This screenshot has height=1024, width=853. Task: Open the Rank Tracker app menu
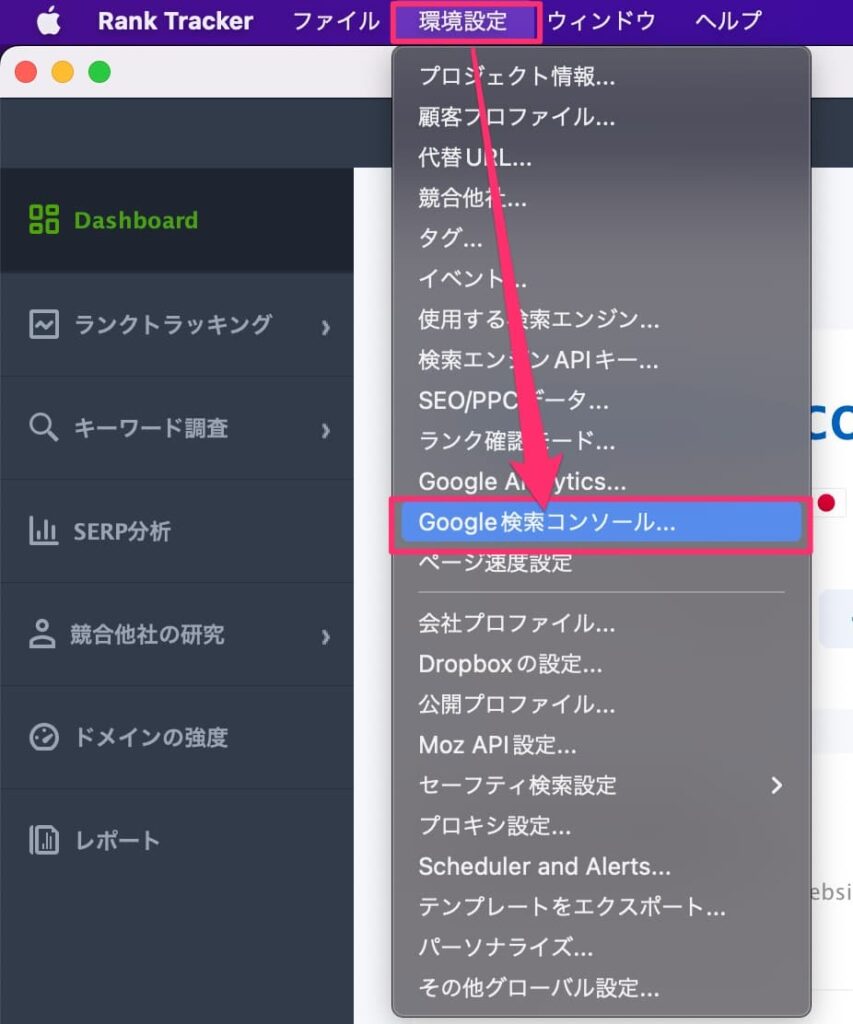pos(175,21)
